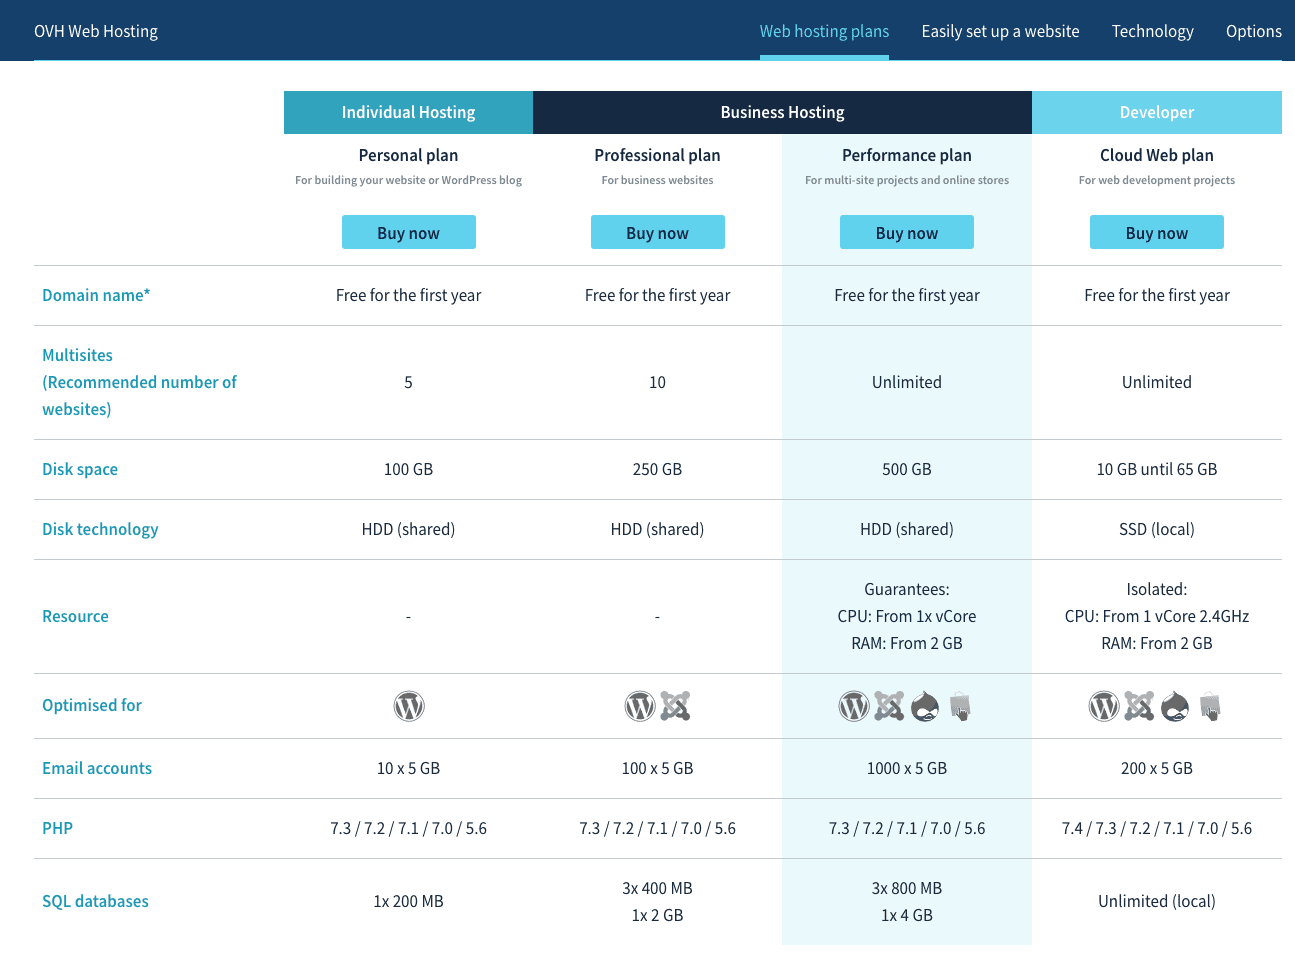Click the Drupal icon under Performance plan

[925, 706]
